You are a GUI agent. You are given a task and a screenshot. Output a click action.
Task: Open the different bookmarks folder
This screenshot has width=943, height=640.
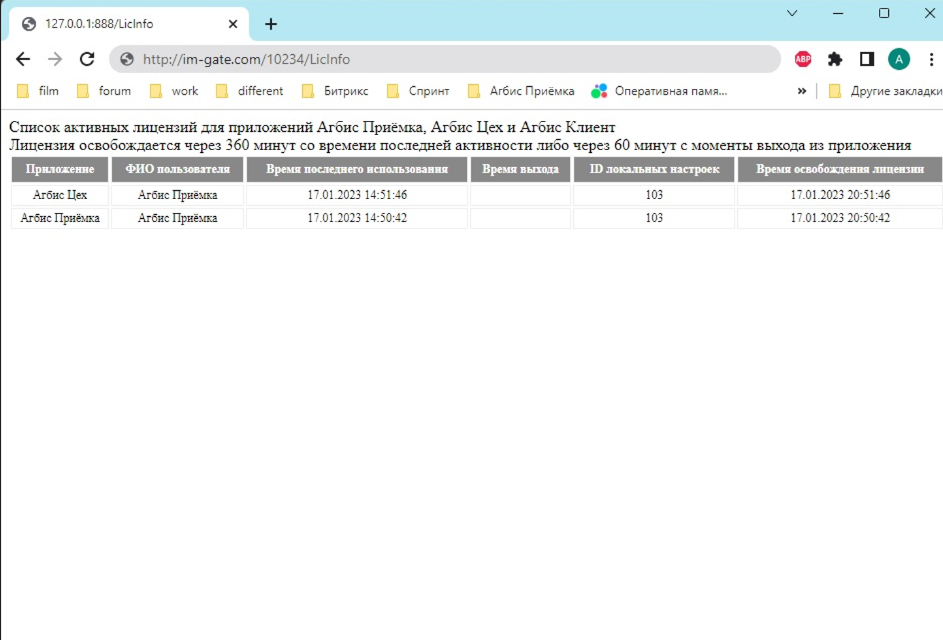coord(249,91)
